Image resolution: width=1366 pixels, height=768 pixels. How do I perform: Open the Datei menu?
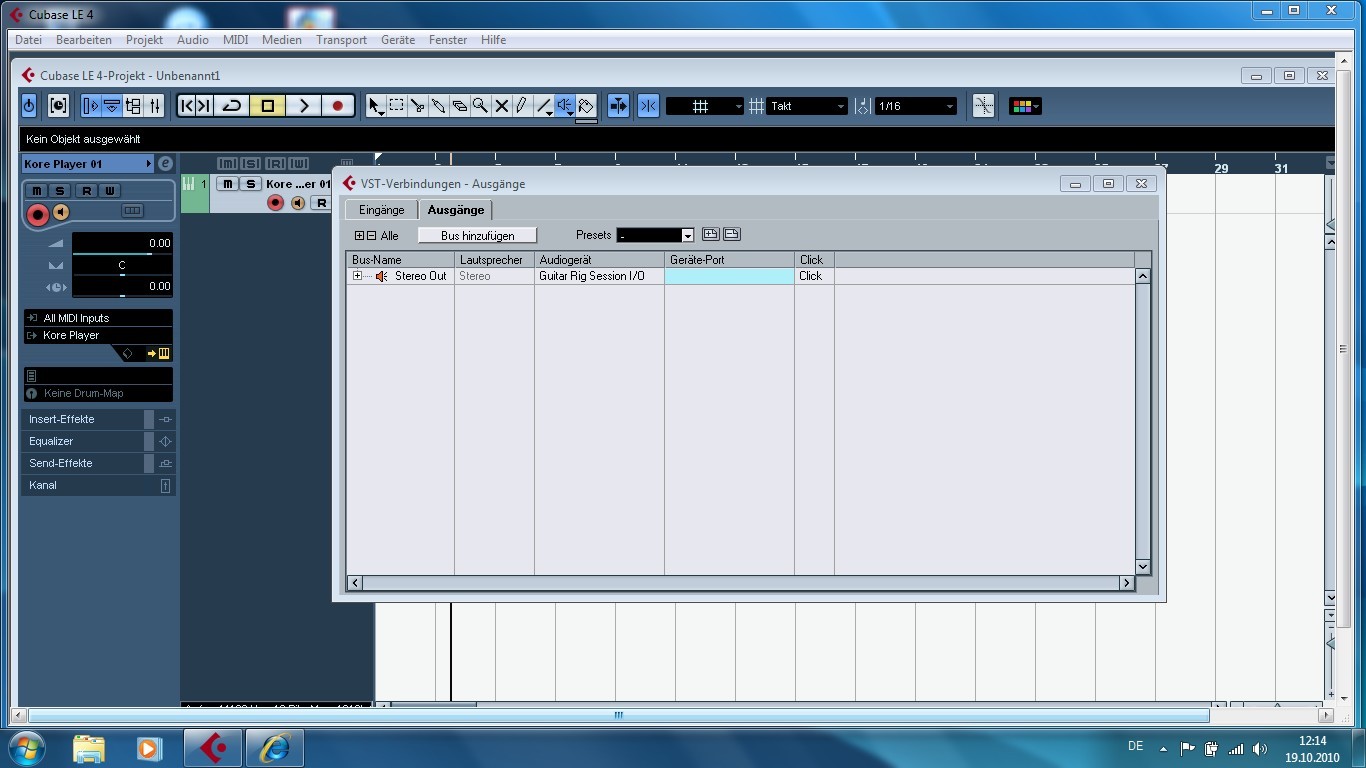click(x=28, y=40)
